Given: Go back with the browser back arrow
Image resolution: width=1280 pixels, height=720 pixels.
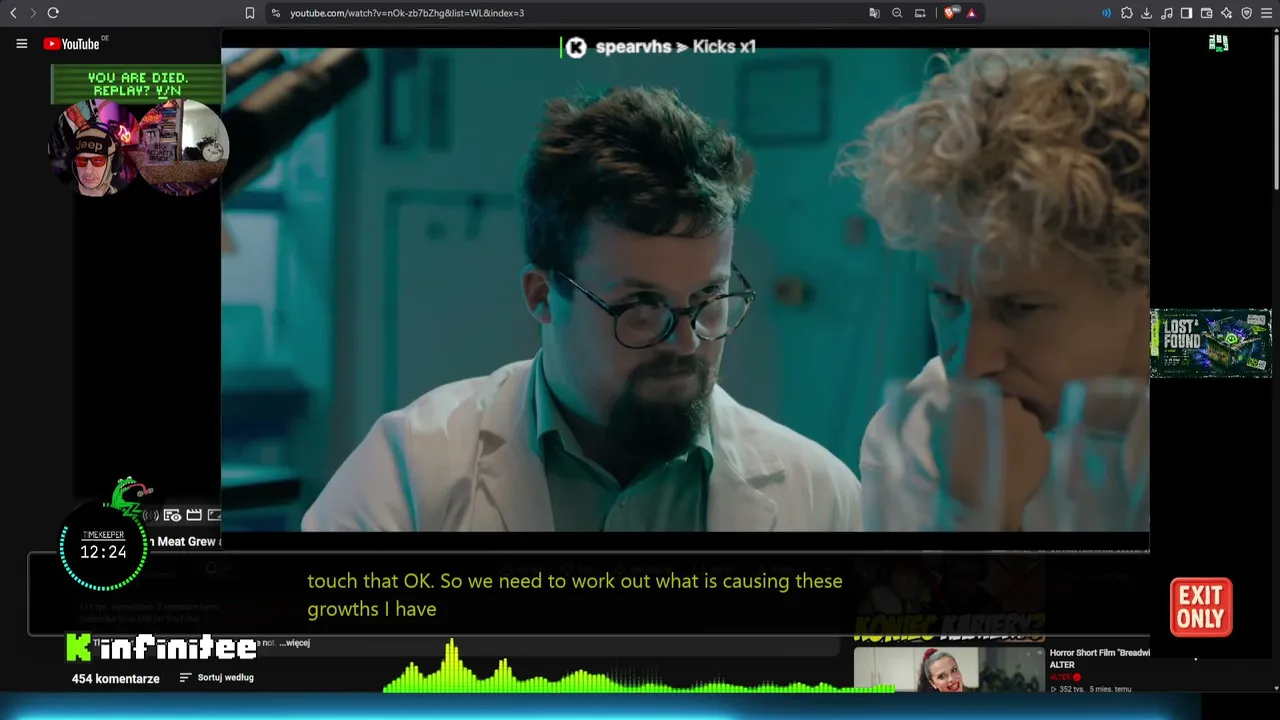Looking at the screenshot, I should click(13, 13).
